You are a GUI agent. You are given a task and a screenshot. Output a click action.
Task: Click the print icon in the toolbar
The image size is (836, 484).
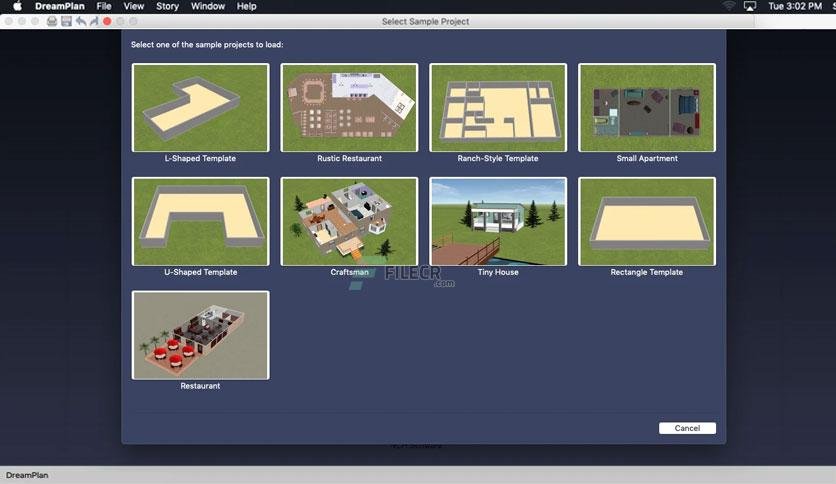[x=52, y=21]
